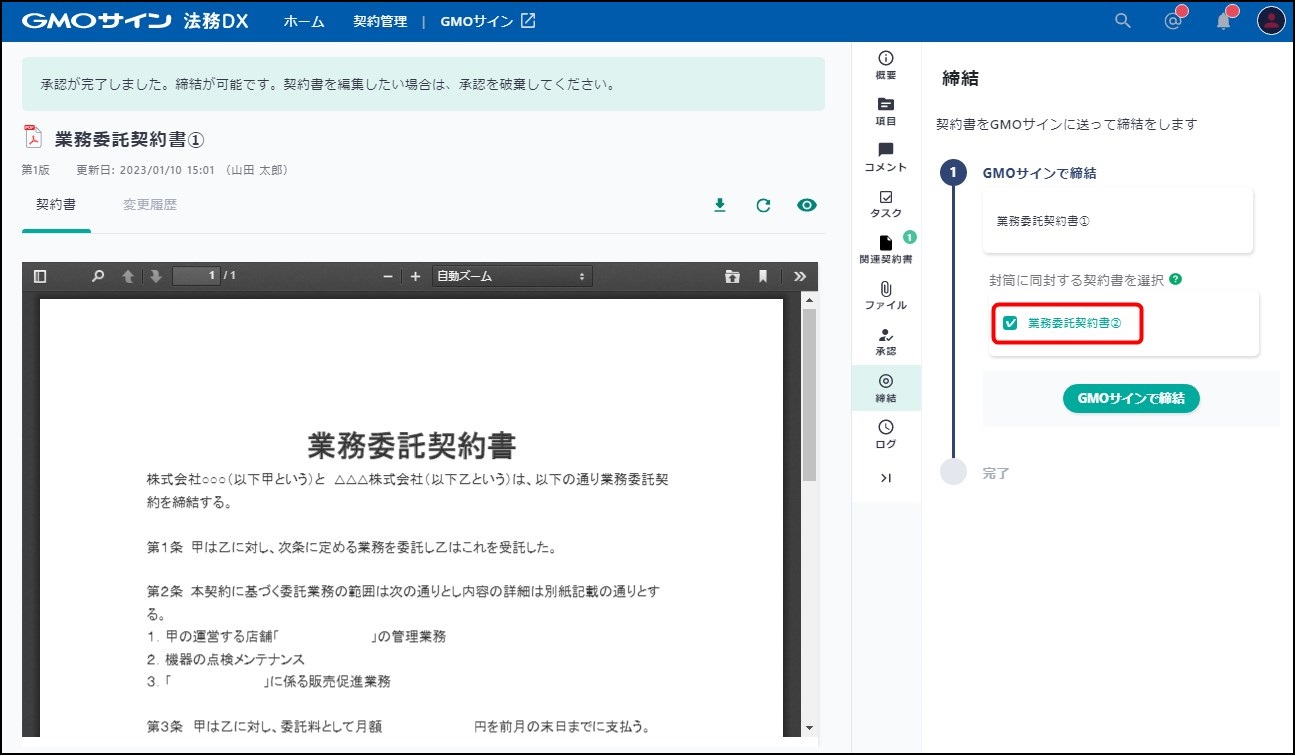The width and height of the screenshot is (1295, 755).
Task: Expand PDF viewer tools double-chevron menu
Action: [799, 276]
